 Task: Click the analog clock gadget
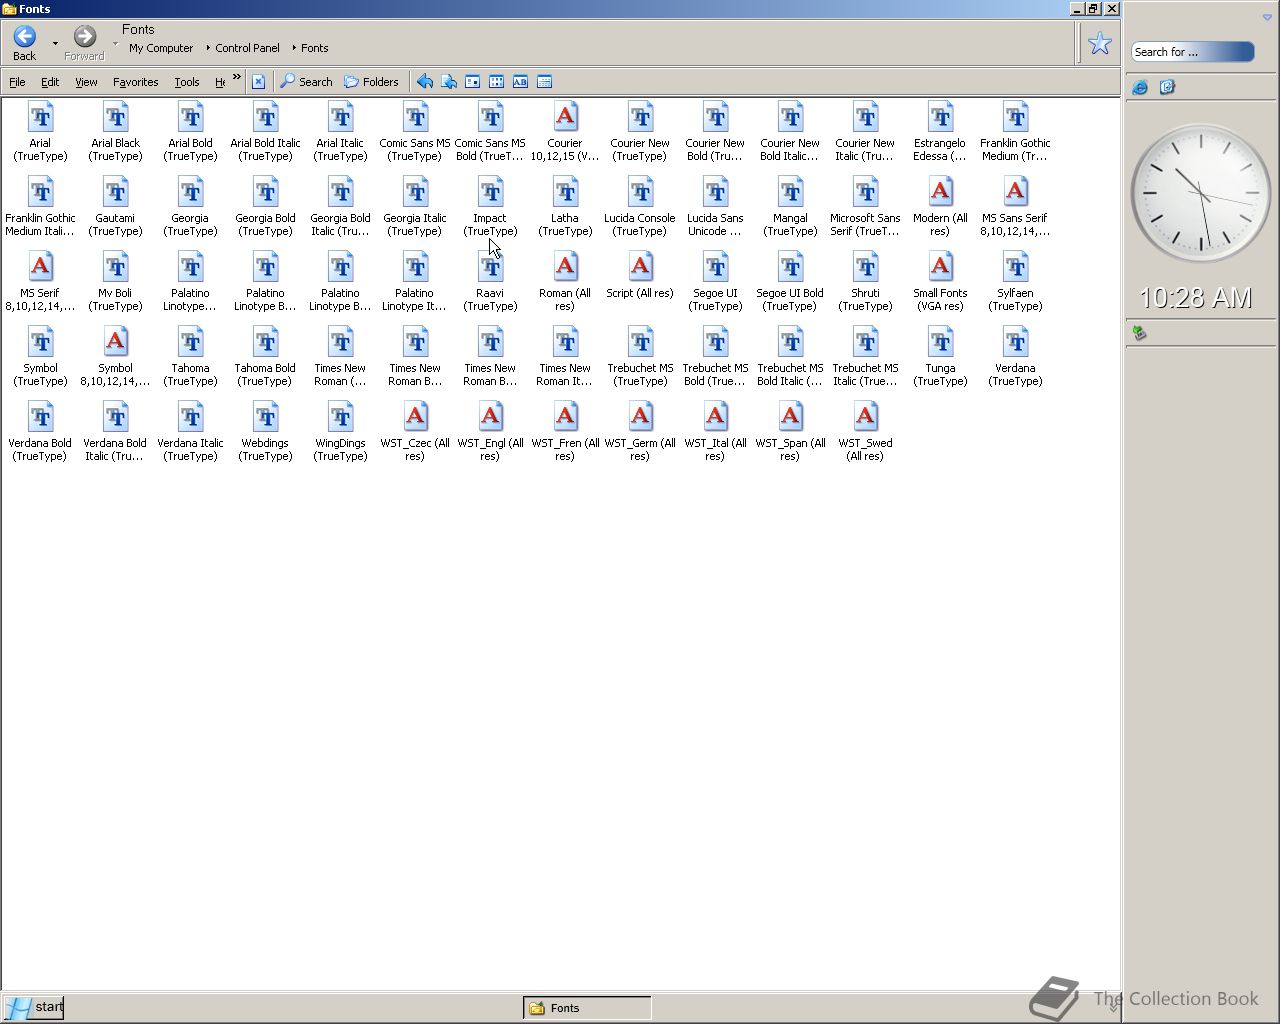click(1200, 195)
